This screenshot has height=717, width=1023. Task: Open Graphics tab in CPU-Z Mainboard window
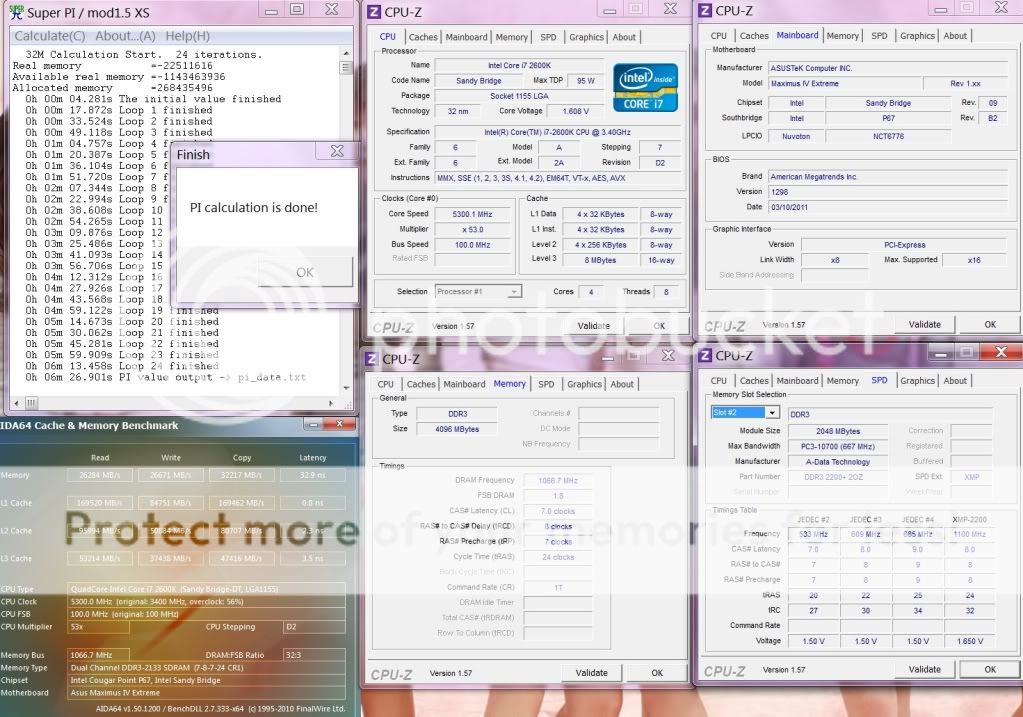pyautogui.click(x=917, y=36)
